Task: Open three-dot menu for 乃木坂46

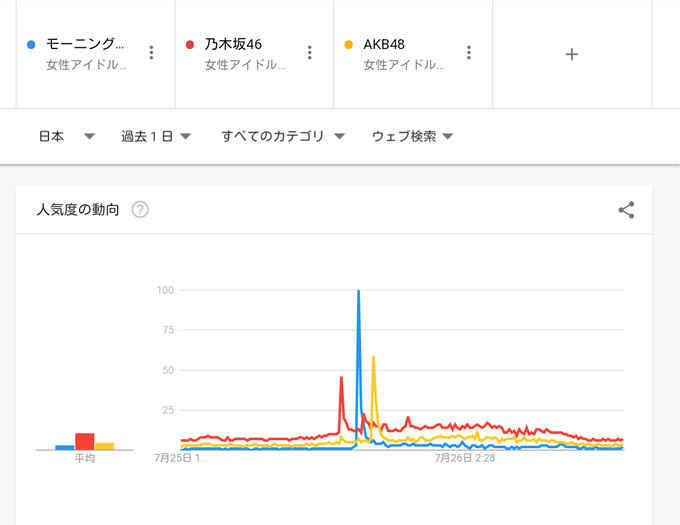Action: (310, 53)
